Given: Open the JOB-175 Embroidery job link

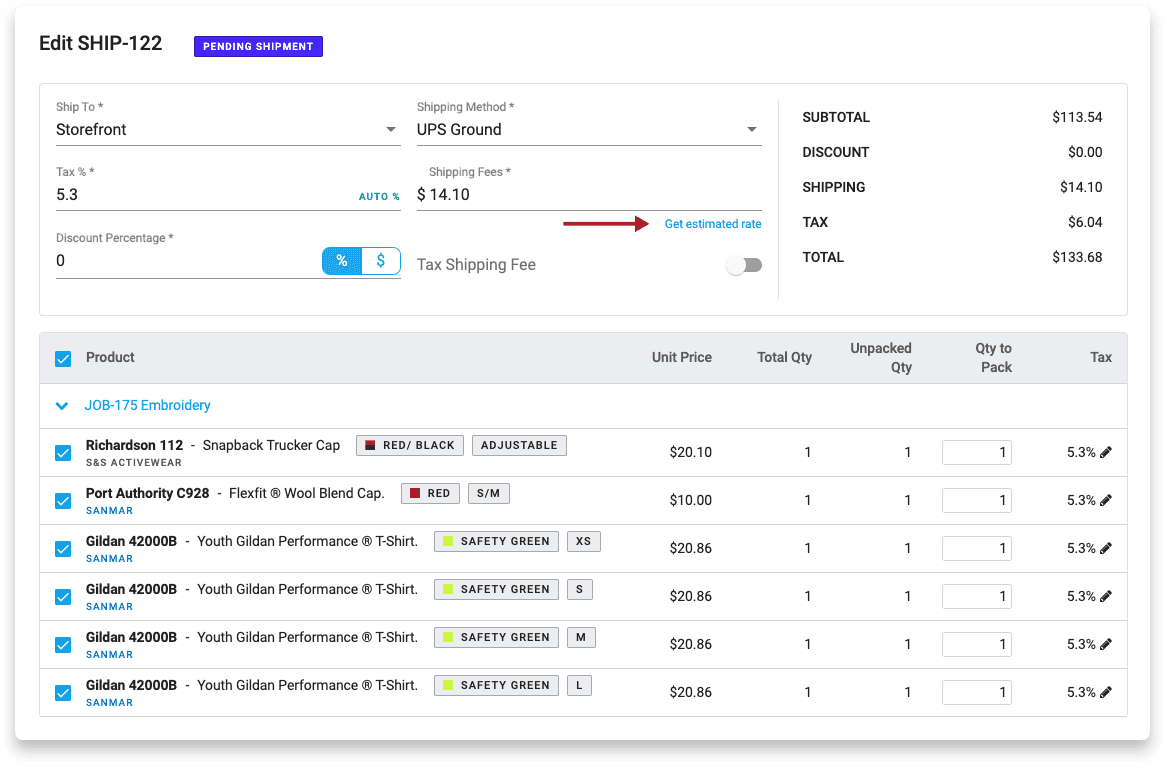Looking at the screenshot, I should 147,406.
